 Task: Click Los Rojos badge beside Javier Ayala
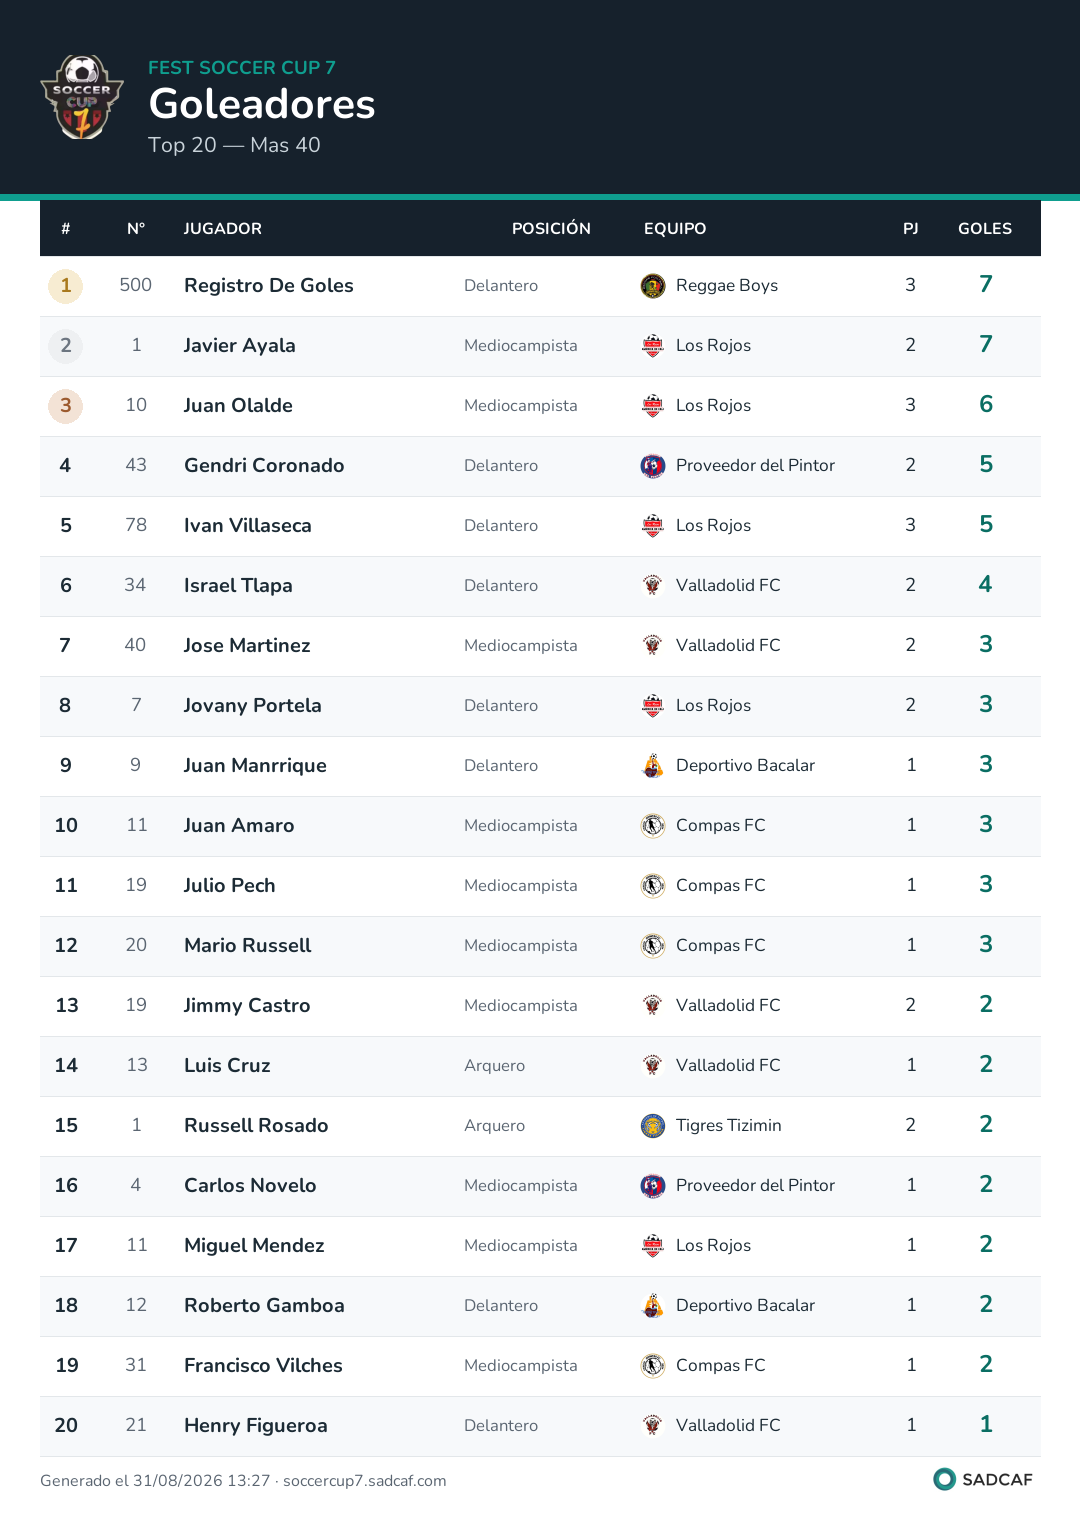pos(653,346)
